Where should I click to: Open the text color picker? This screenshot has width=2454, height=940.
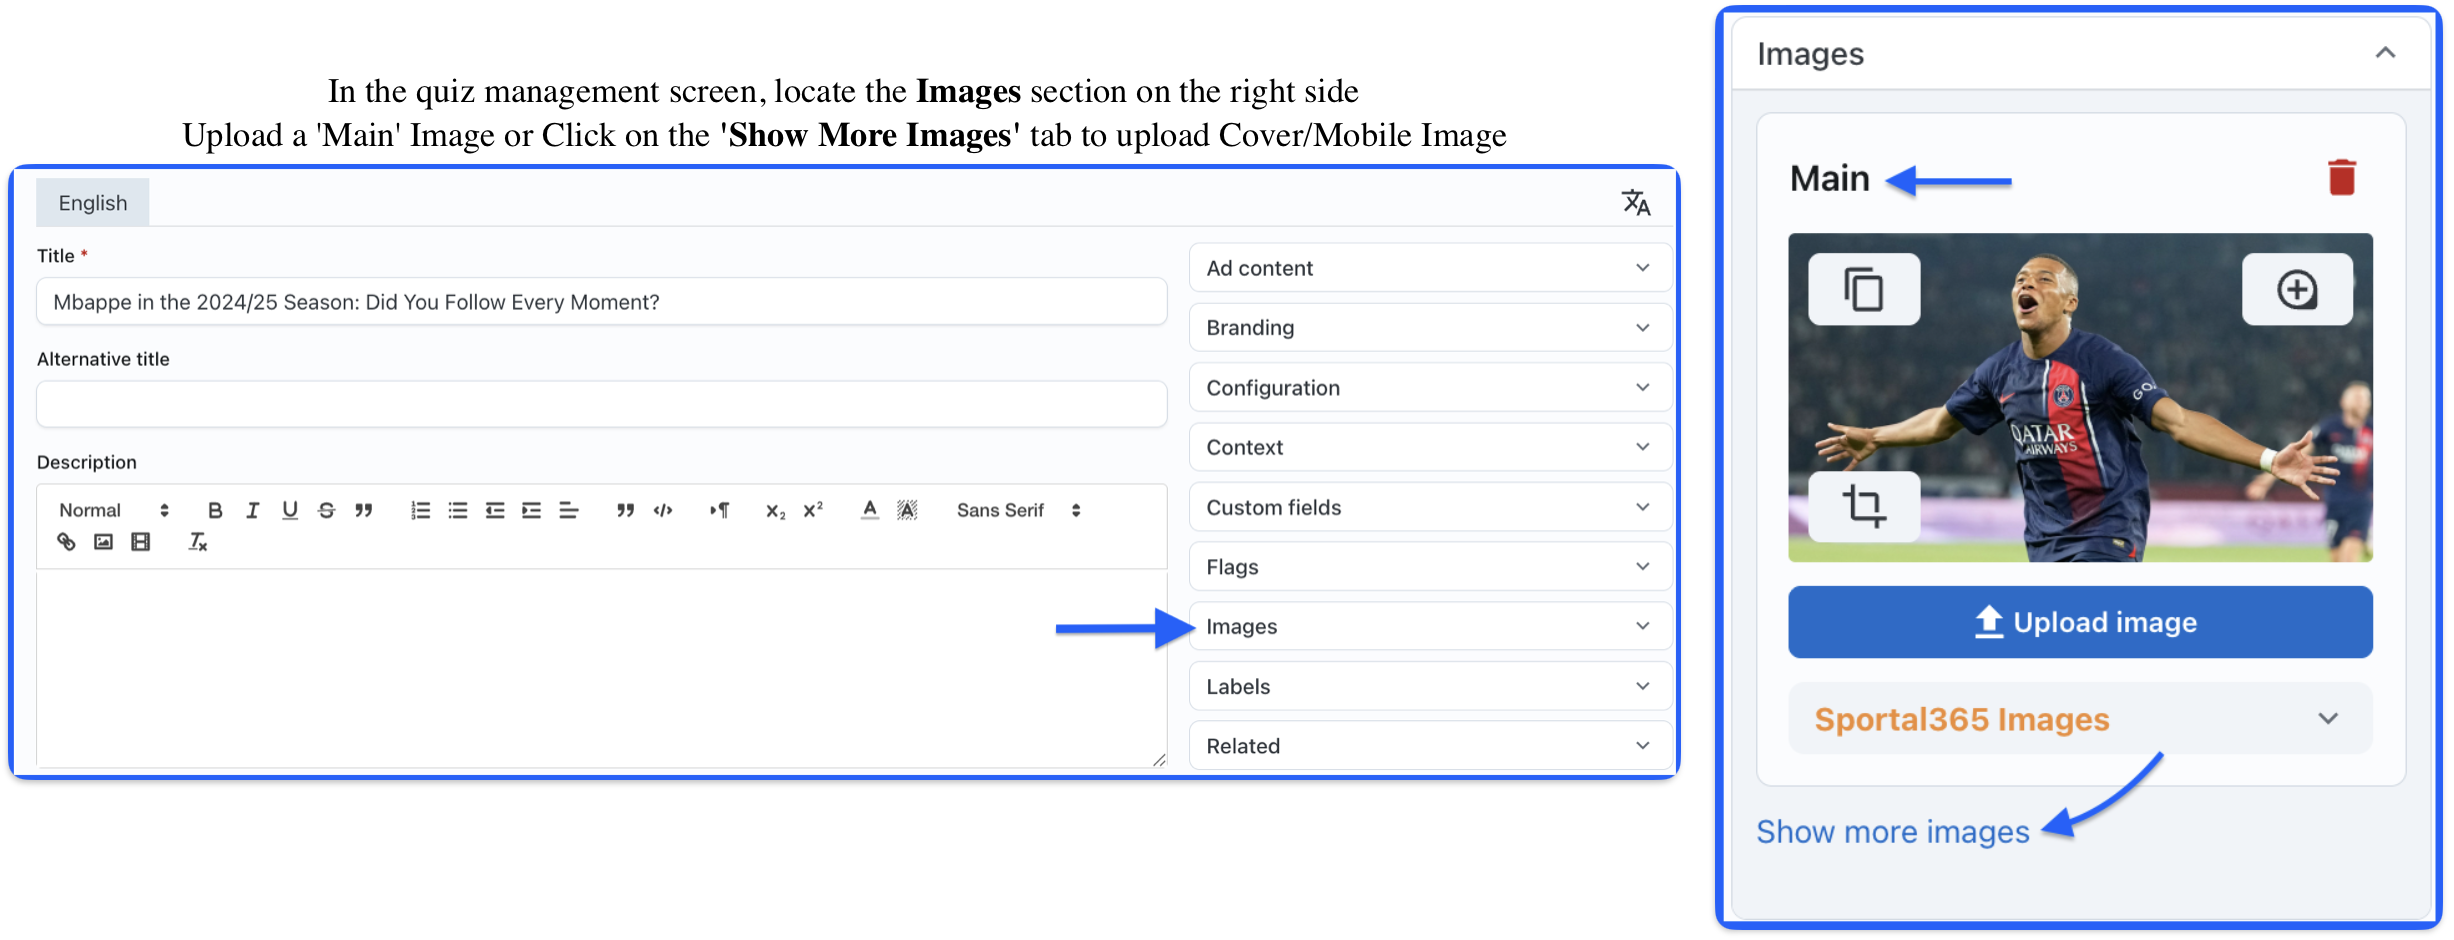pos(870,510)
